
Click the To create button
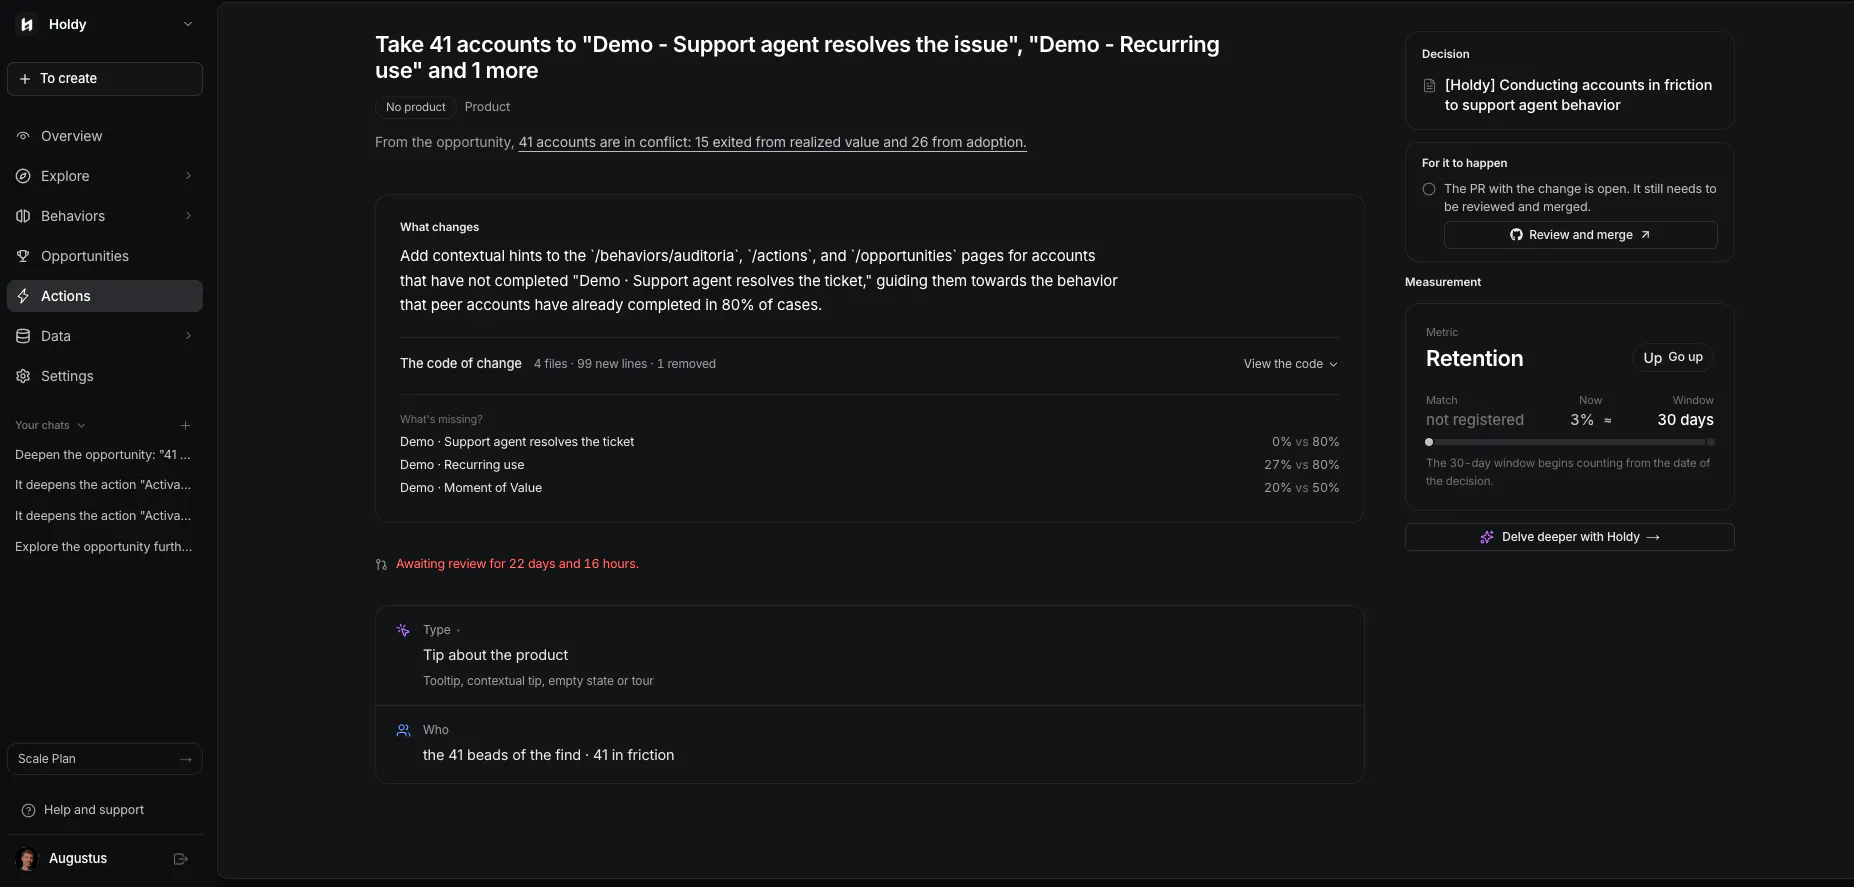coord(105,79)
